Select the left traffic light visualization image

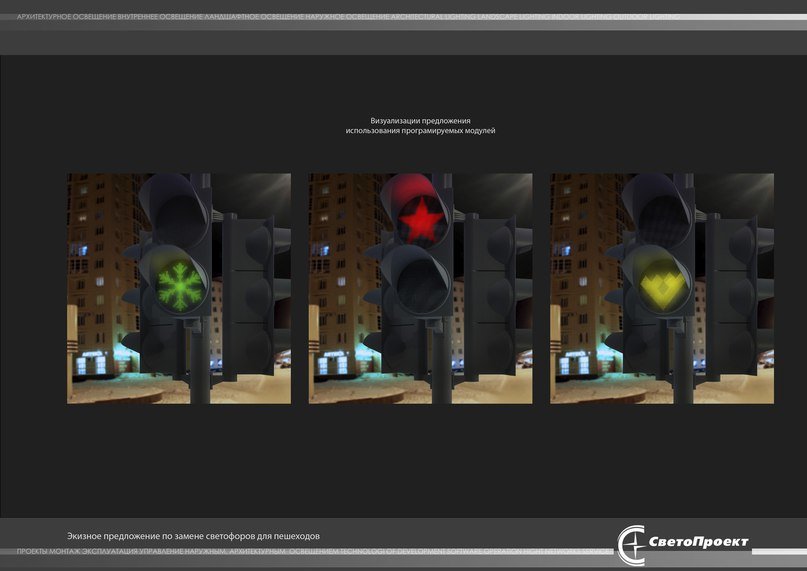[179, 288]
